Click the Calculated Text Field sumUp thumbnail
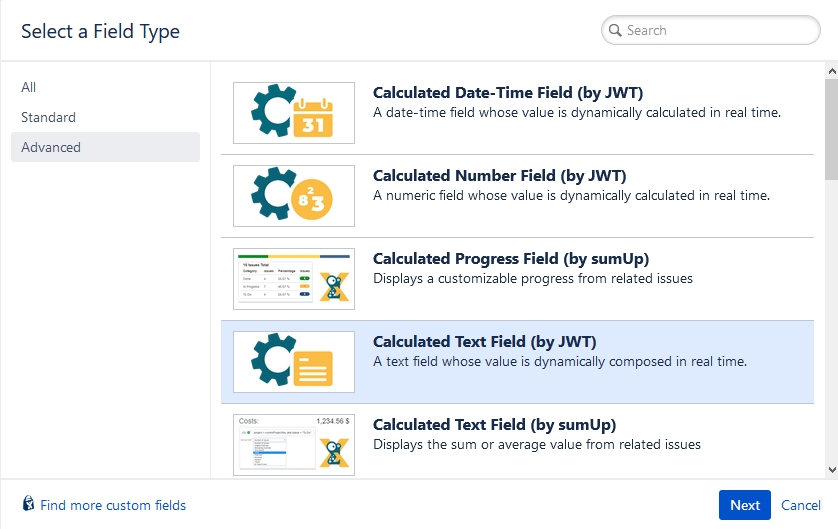Screen dimensions: 838x529 tap(293, 445)
